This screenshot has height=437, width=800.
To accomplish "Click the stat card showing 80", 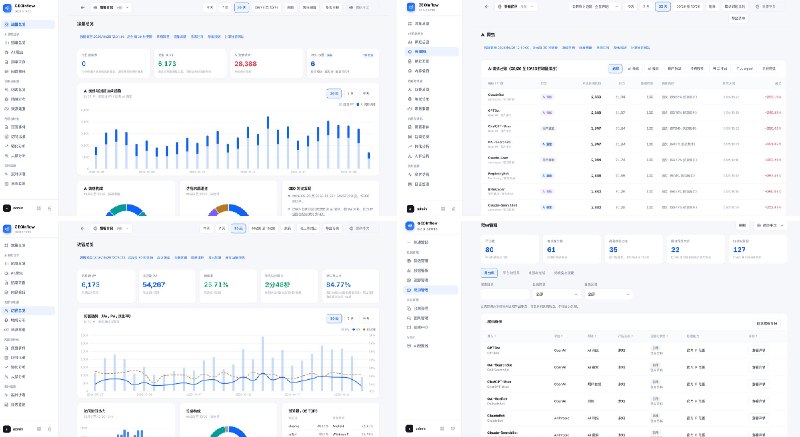I will pos(509,249).
